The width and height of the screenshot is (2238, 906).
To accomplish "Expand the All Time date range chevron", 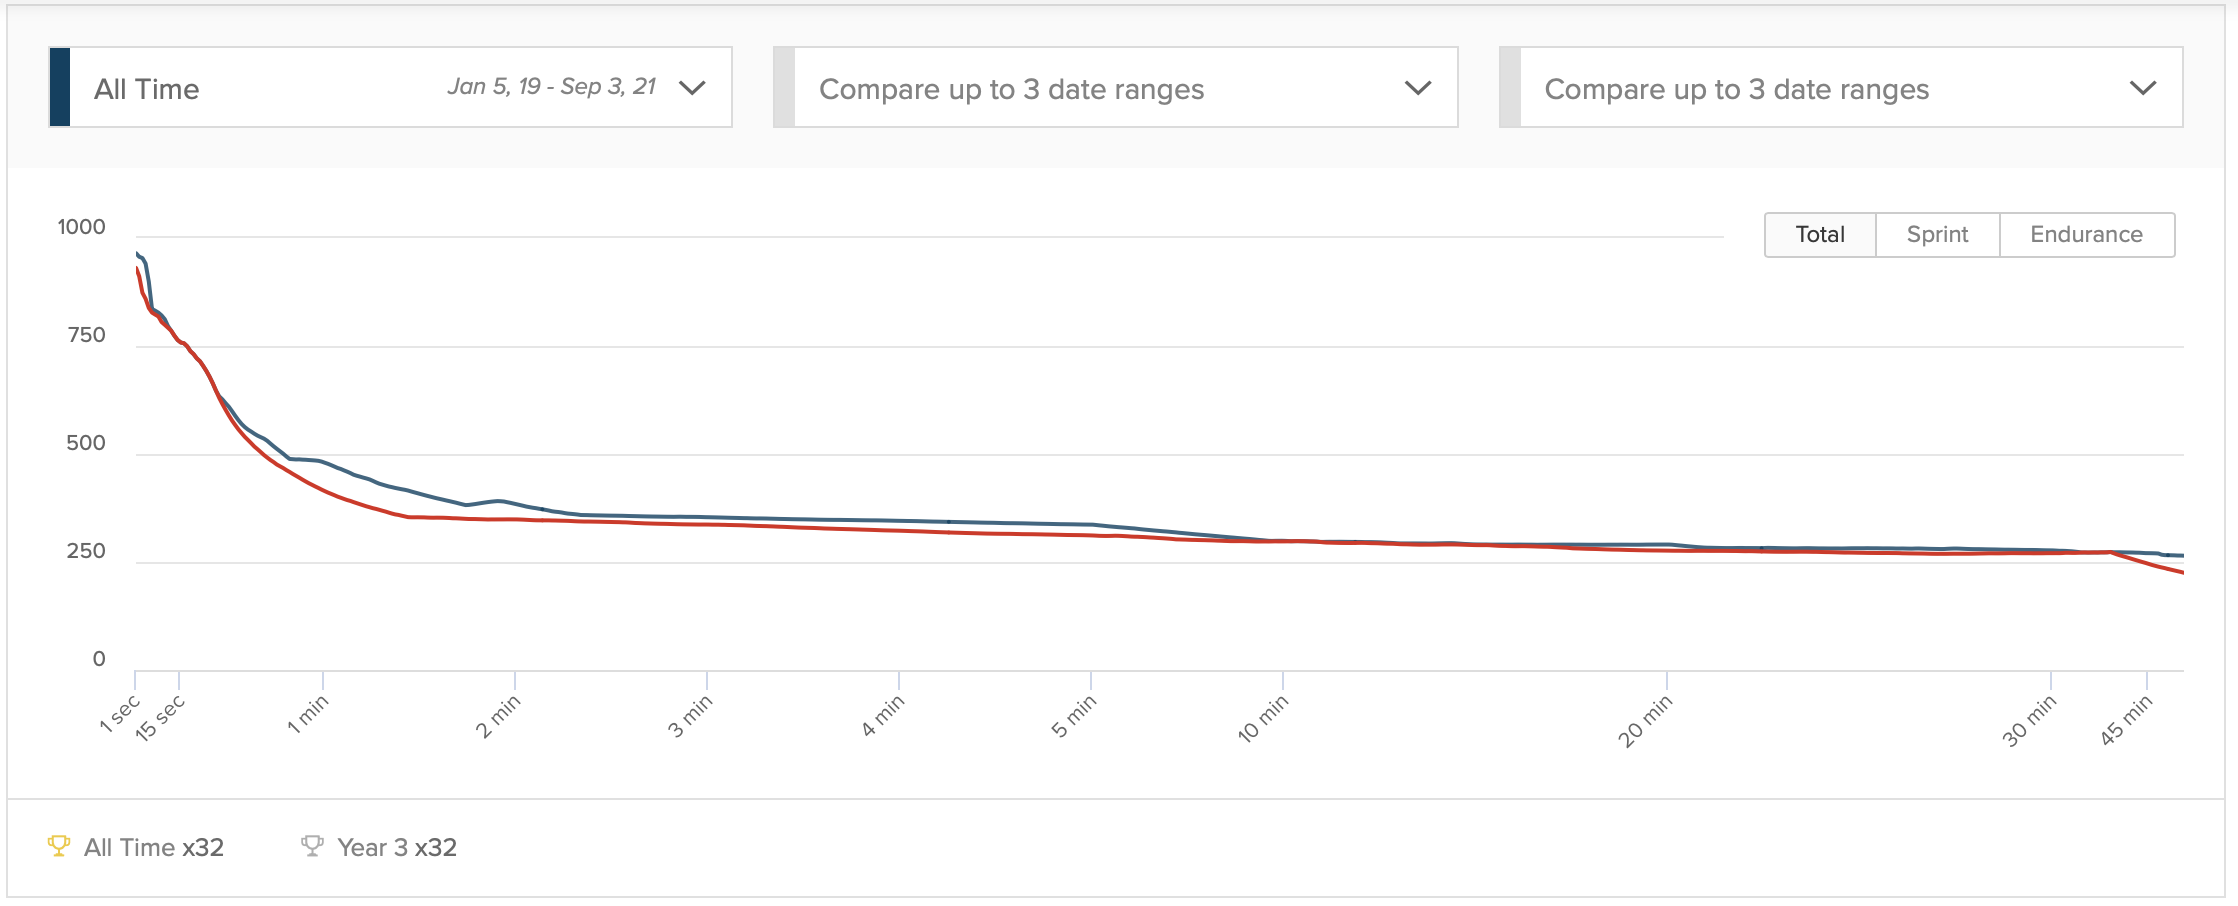I will [x=692, y=88].
